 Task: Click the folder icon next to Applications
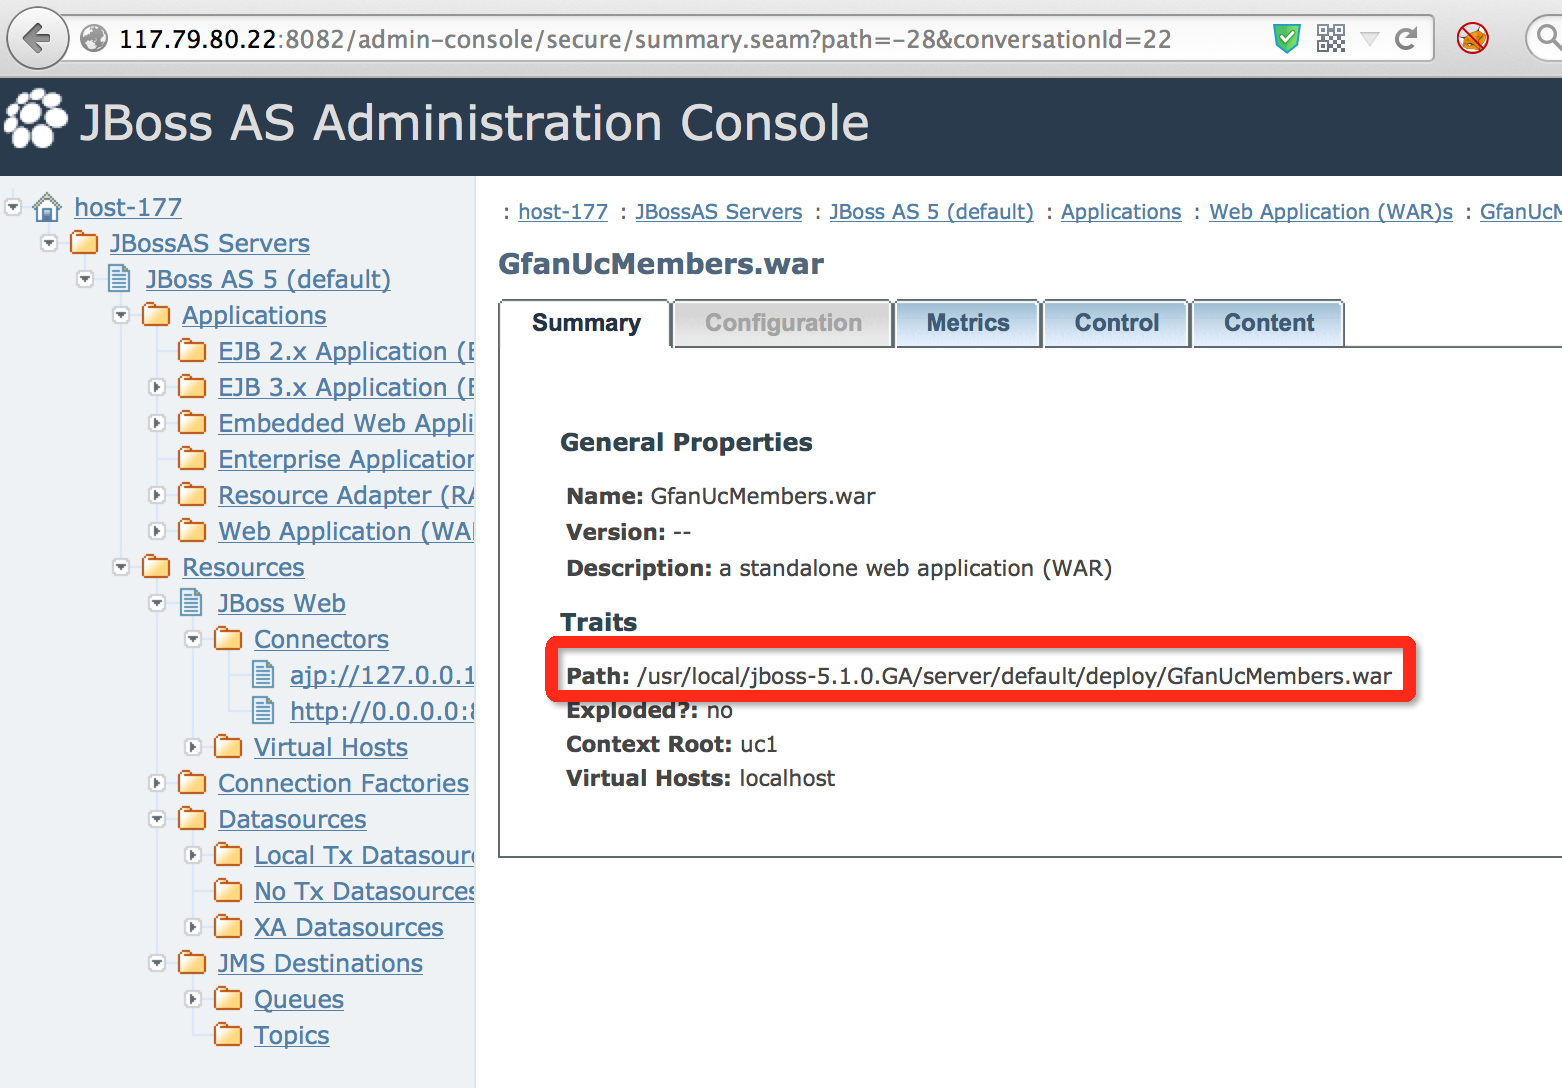[156, 315]
